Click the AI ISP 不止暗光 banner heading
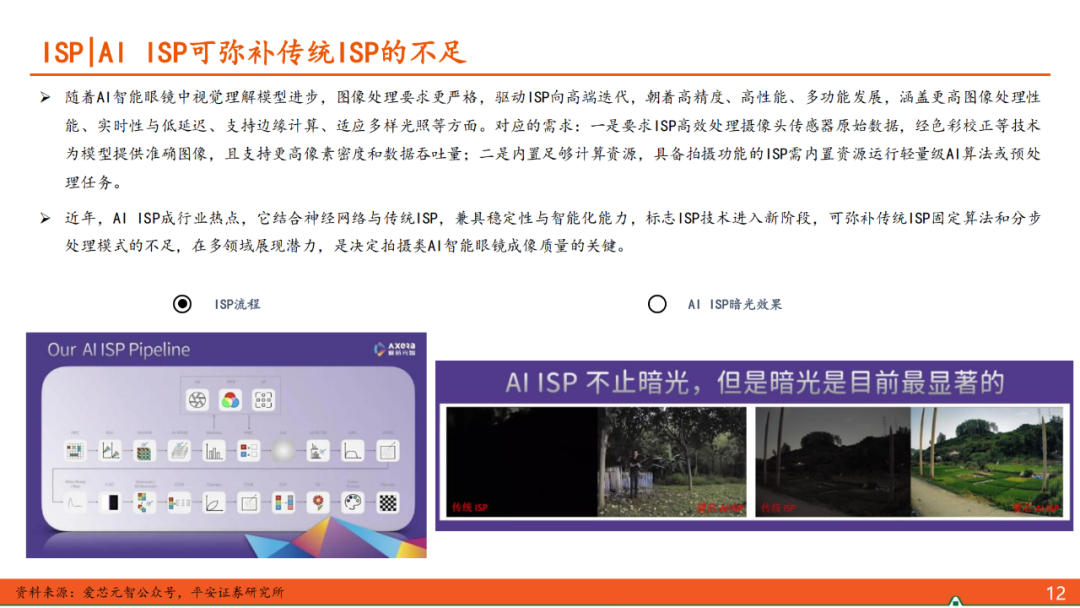This screenshot has height=608, width=1080. (x=754, y=382)
